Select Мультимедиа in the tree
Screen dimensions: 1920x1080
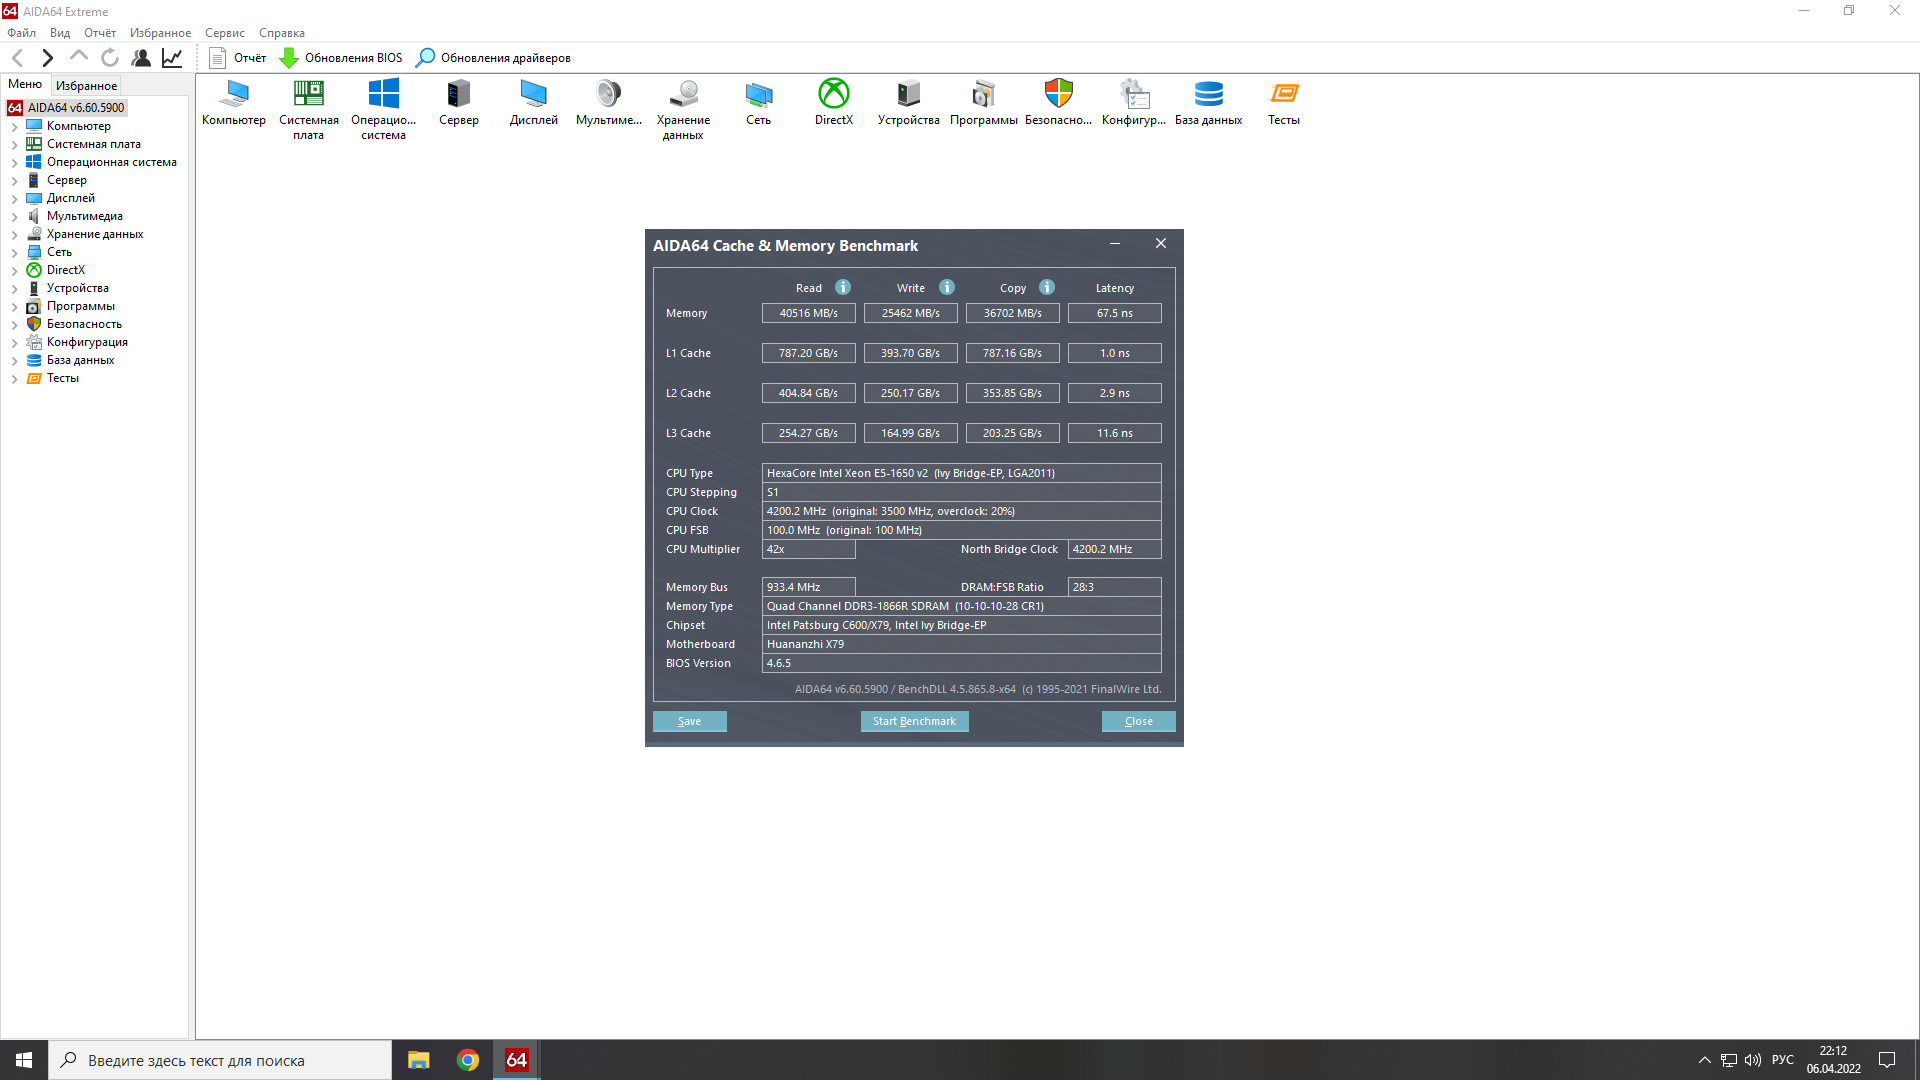pyautogui.click(x=84, y=216)
